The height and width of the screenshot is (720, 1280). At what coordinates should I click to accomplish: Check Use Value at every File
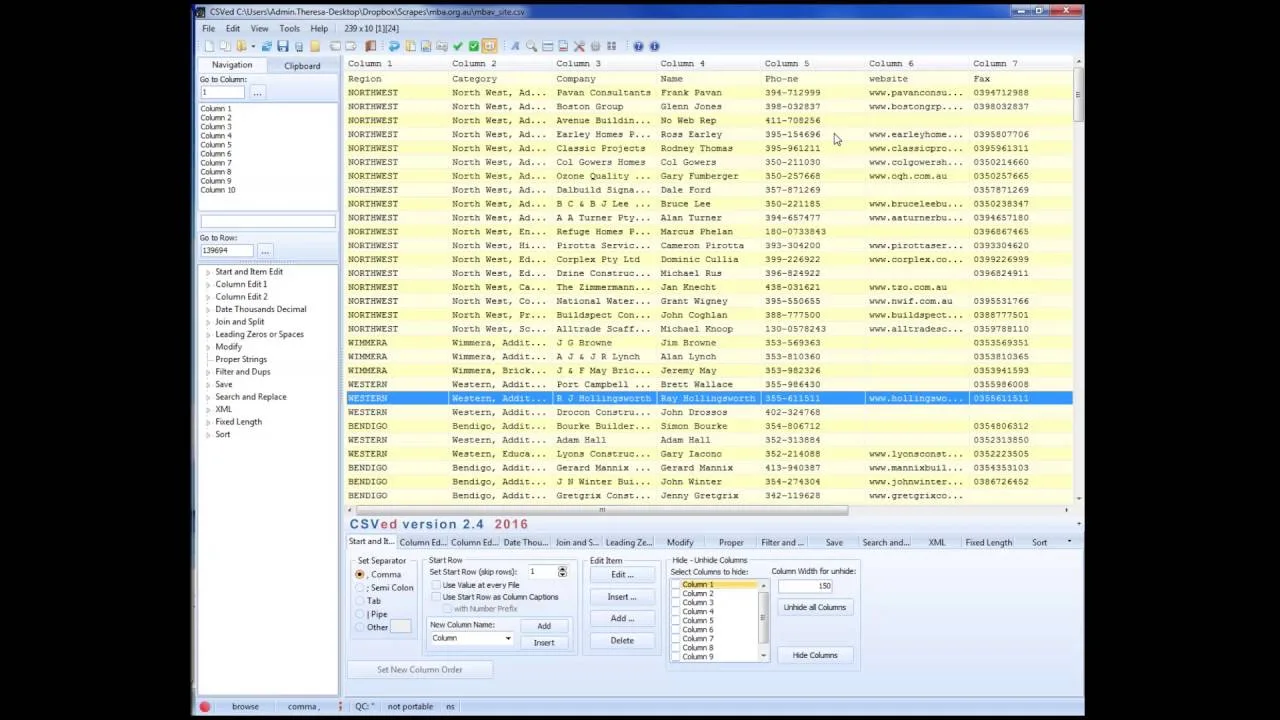[x=436, y=585]
